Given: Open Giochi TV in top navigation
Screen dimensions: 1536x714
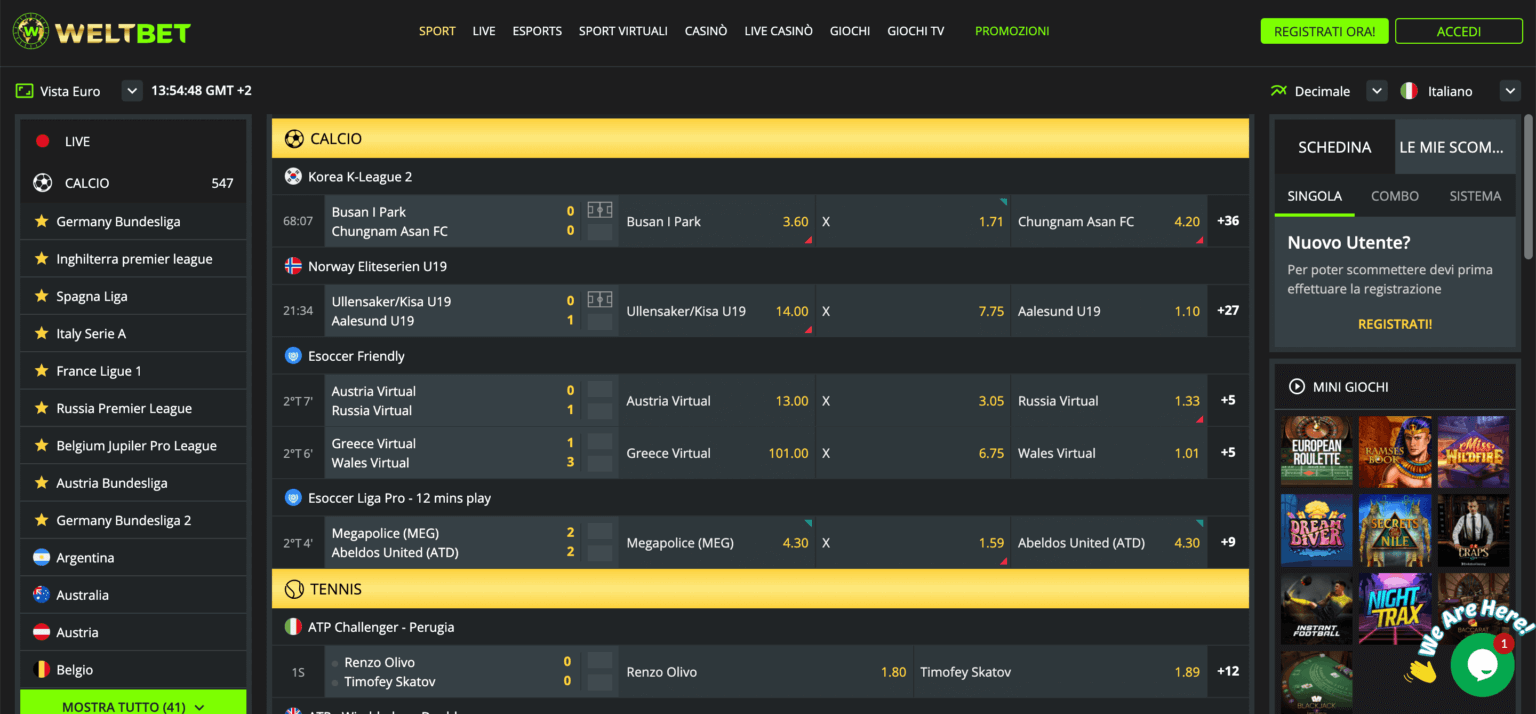Looking at the screenshot, I should click(x=915, y=31).
